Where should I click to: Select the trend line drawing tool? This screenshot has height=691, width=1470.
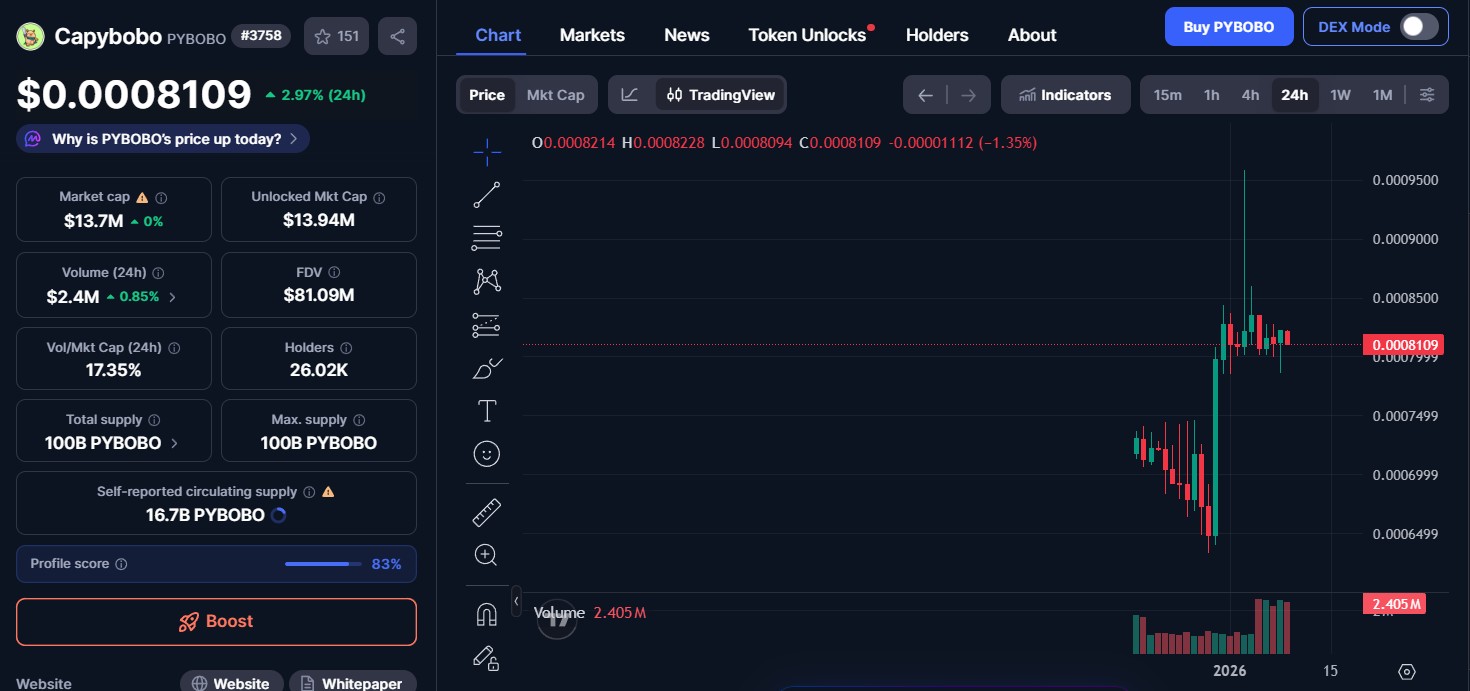(487, 195)
